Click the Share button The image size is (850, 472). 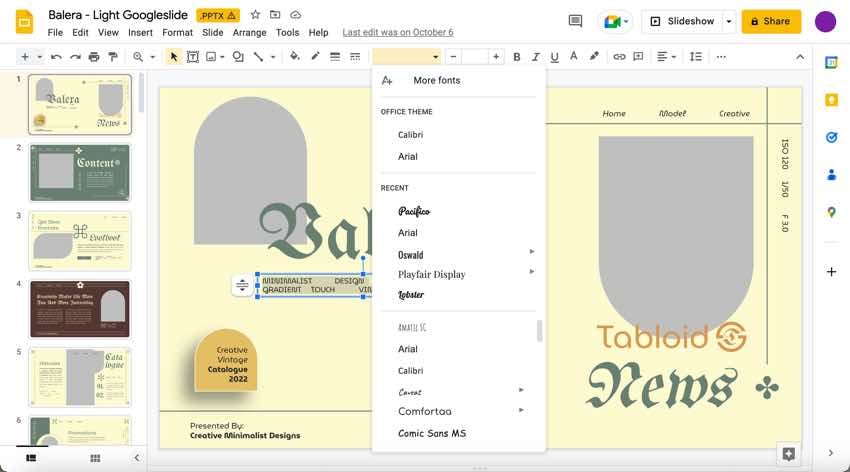point(771,21)
